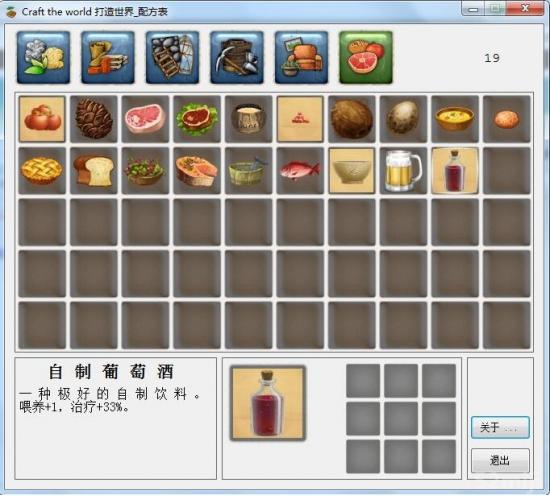Viewport: 550px width, 496px height.
Task: Pick the apples item in first slot
Action: pos(42,119)
